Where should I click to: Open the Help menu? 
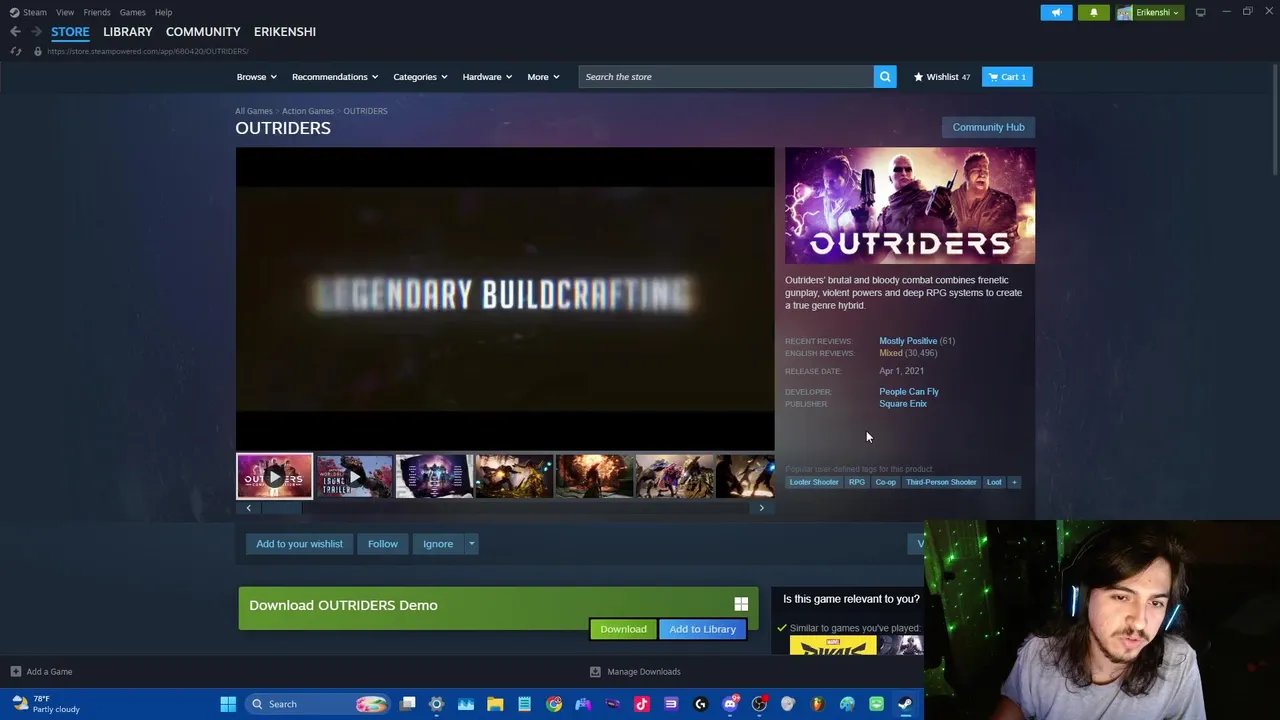pos(163,12)
